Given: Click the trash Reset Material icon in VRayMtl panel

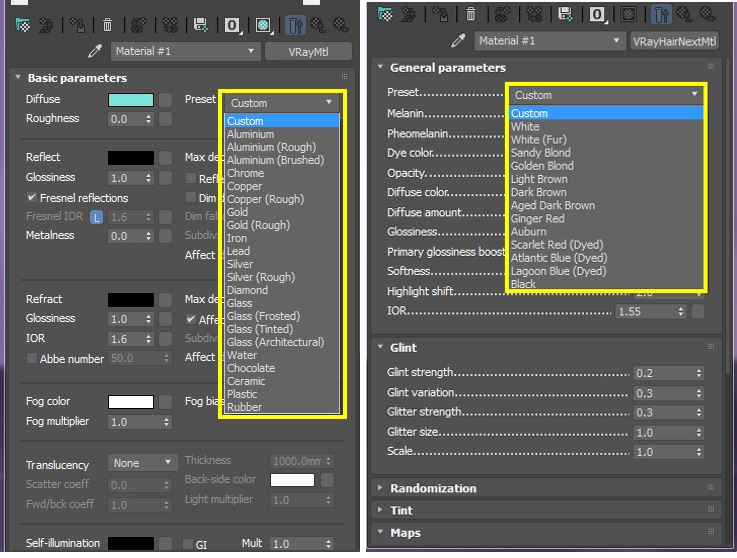Looking at the screenshot, I should coord(108,25).
